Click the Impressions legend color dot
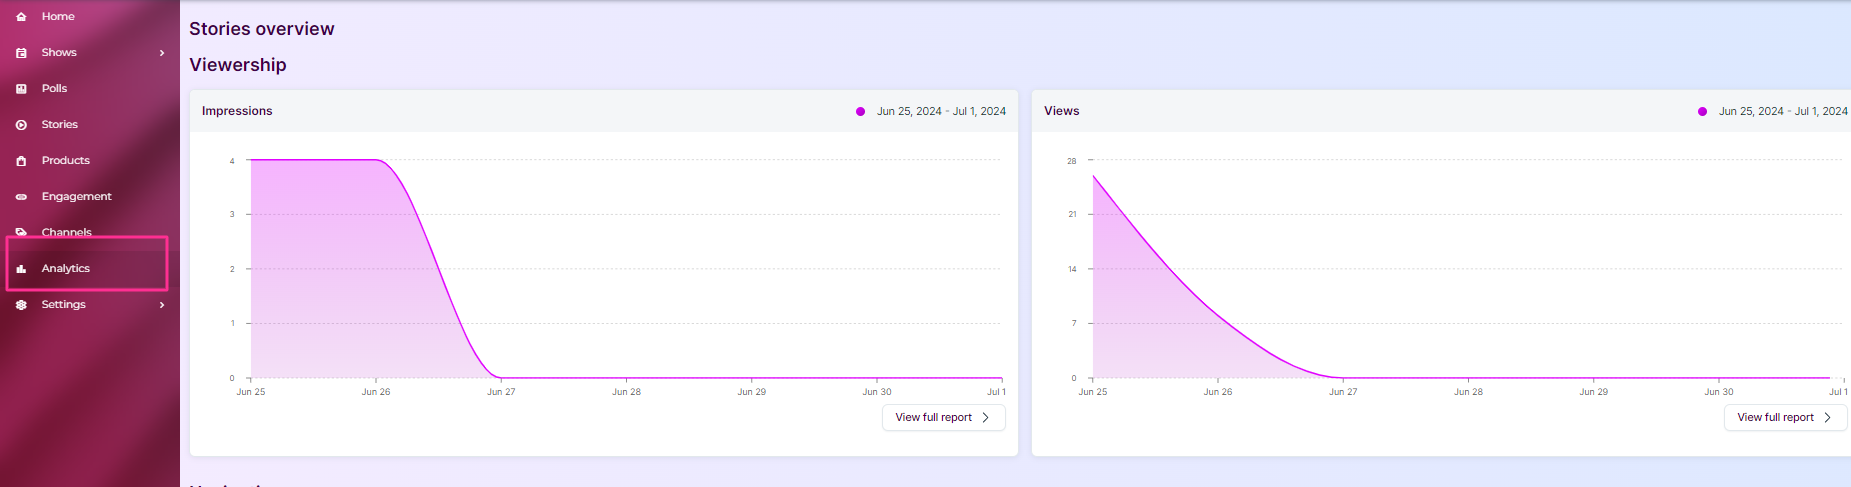The image size is (1851, 487). coord(860,112)
